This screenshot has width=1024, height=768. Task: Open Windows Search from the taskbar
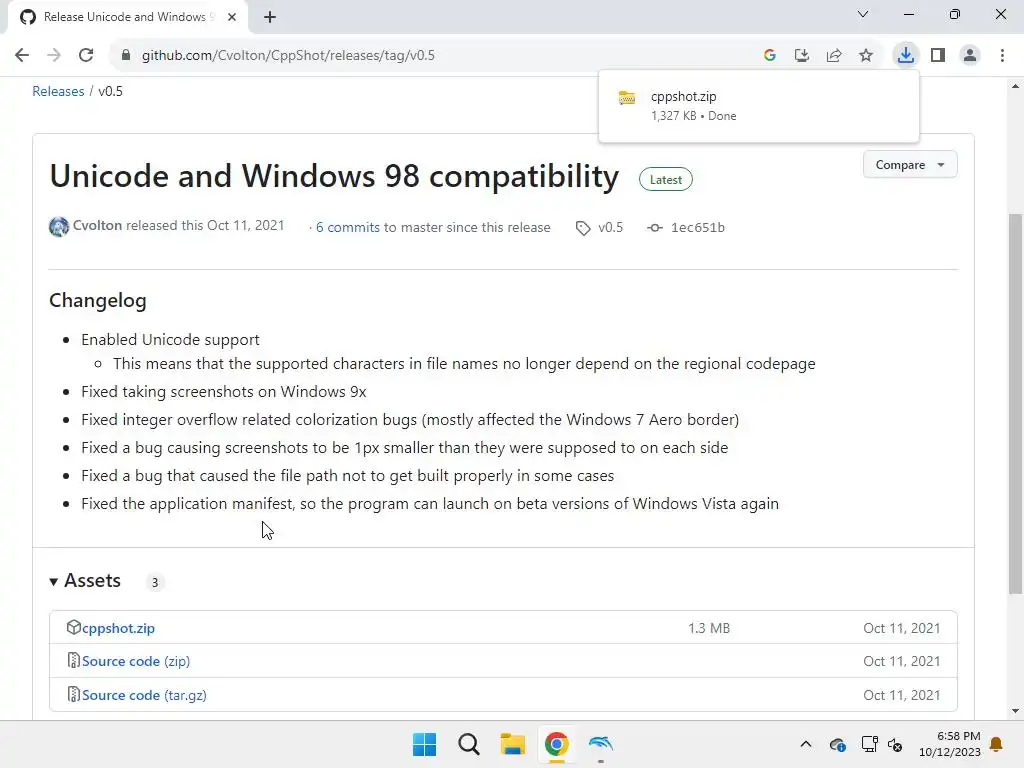pos(468,744)
